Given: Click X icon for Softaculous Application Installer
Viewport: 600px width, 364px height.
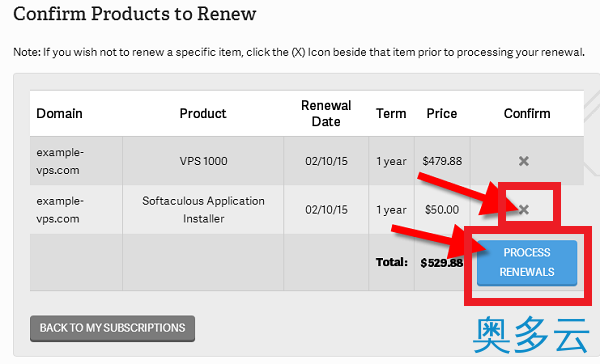Looking at the screenshot, I should (x=523, y=209).
